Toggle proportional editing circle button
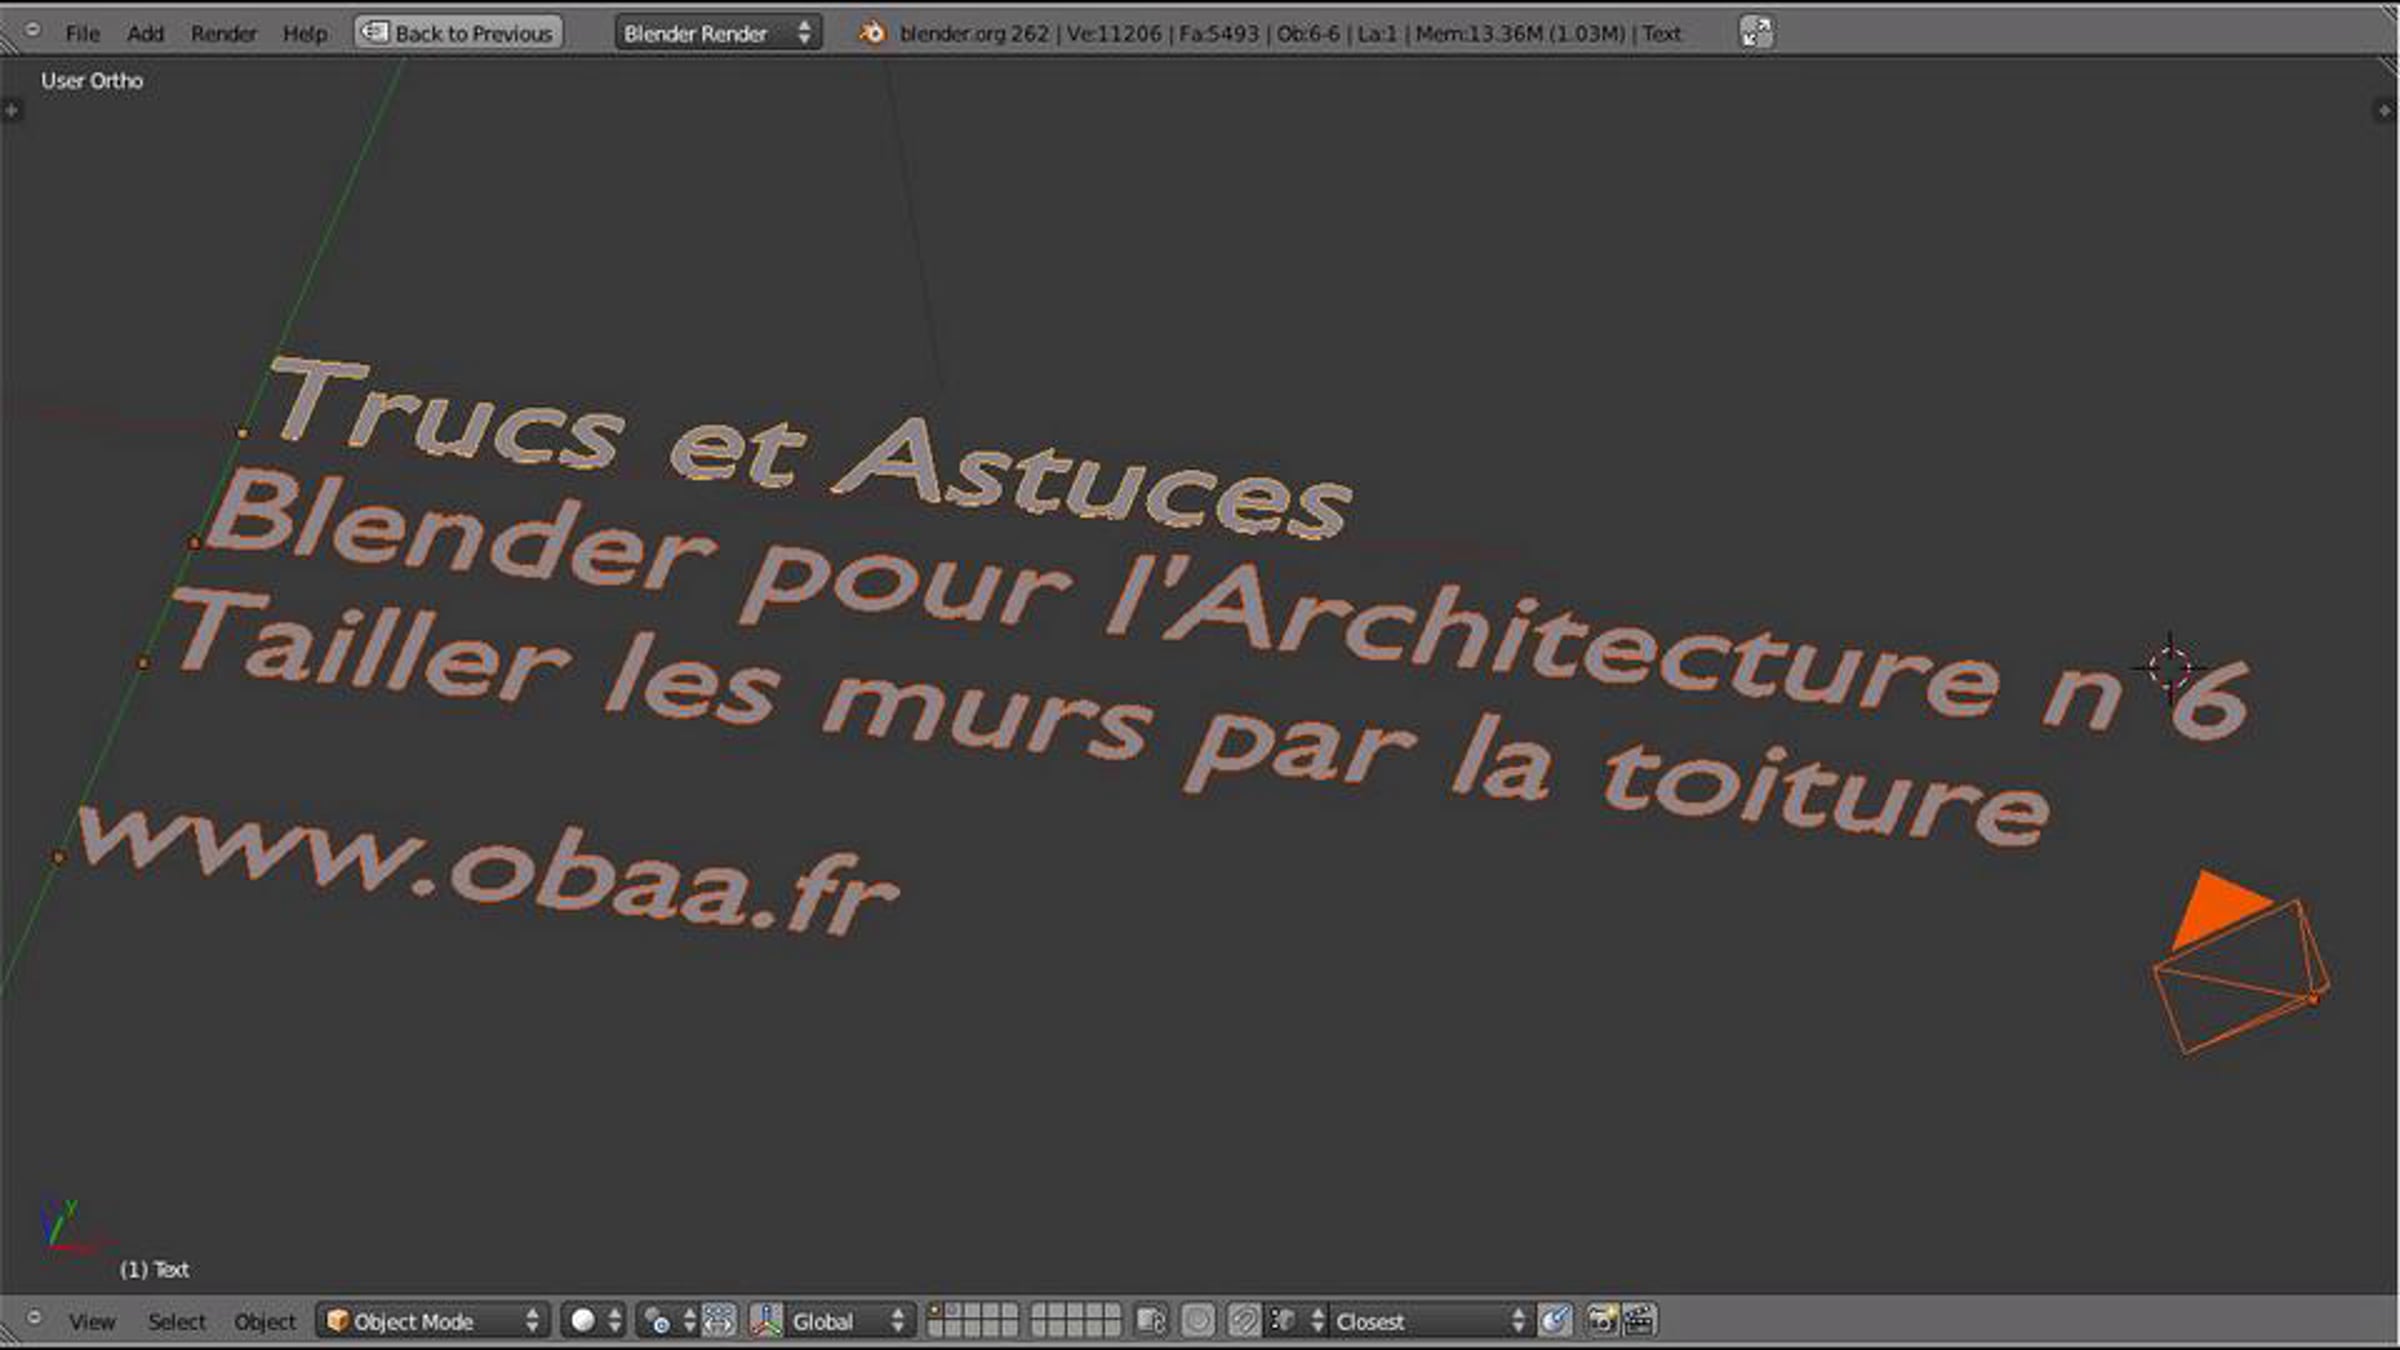The image size is (2400, 1350). click(x=1197, y=1321)
